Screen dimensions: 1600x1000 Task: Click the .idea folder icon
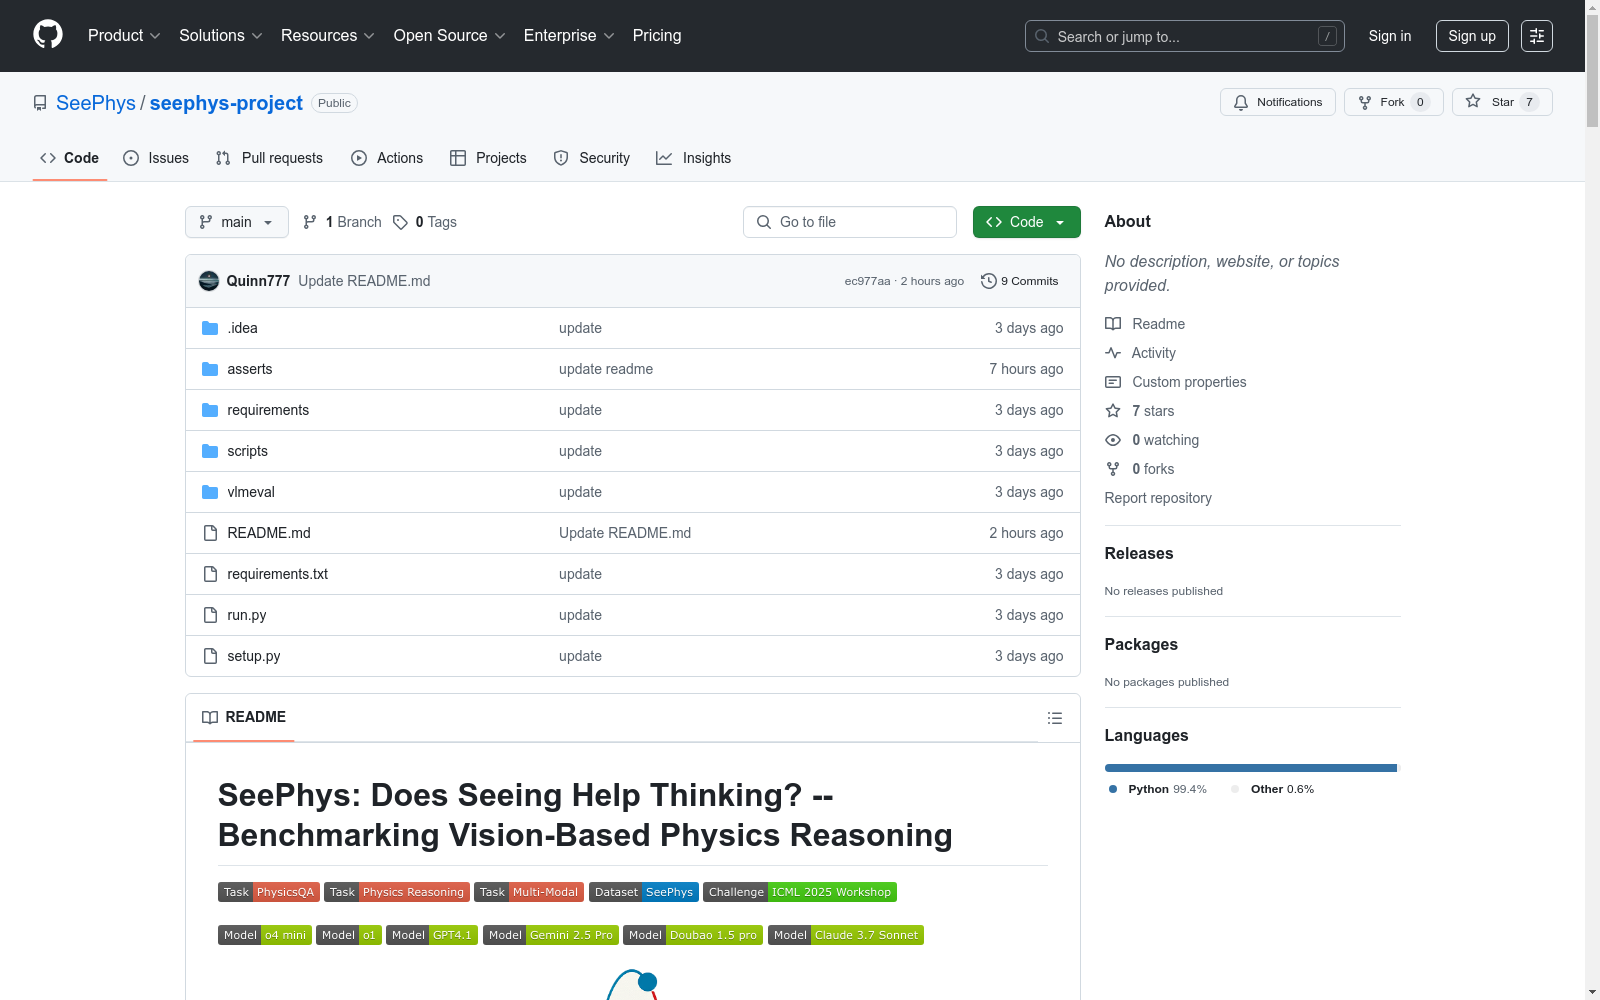click(210, 328)
